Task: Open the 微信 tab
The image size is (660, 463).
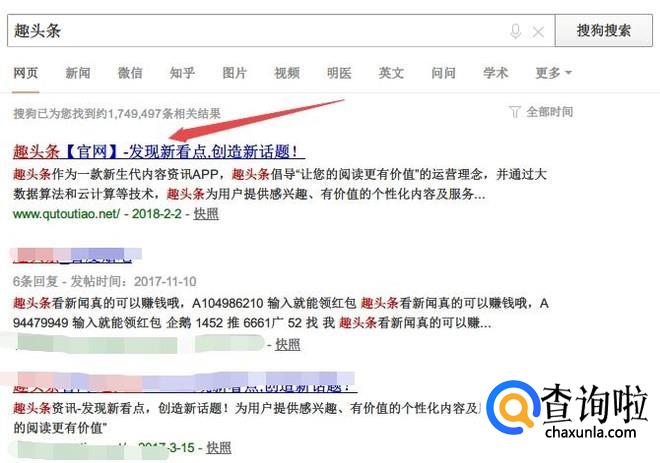Action: pos(130,73)
